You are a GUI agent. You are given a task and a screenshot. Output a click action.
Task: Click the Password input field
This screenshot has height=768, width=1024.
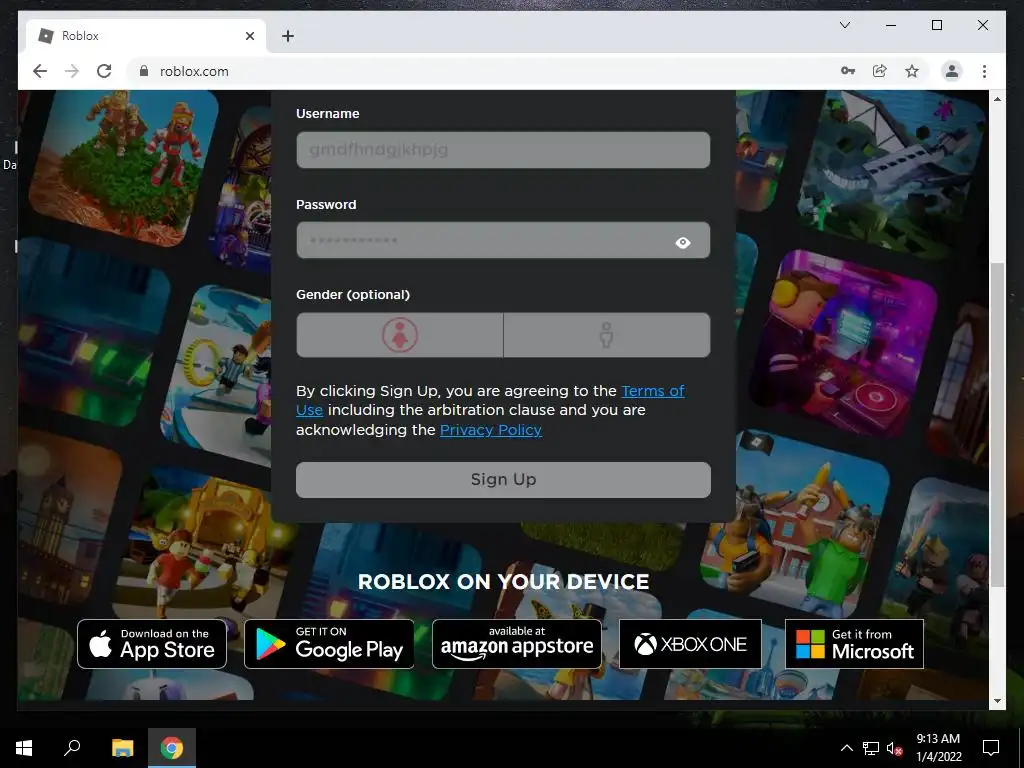tap(503, 240)
